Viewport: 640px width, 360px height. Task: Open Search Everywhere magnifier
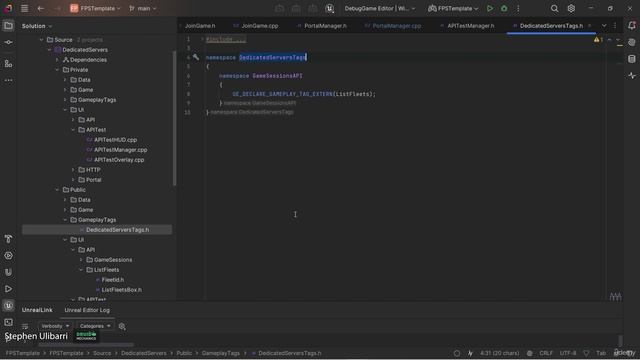point(554,8)
